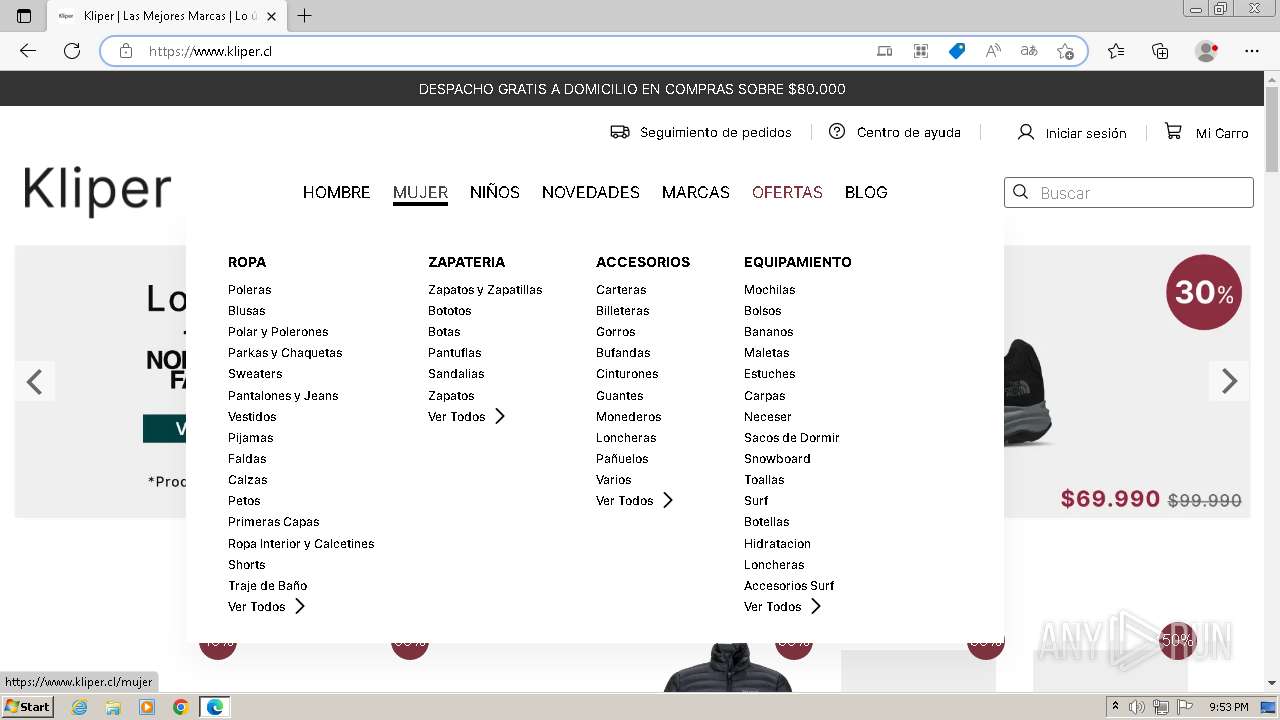Image resolution: width=1280 pixels, height=720 pixels.
Task: Open Botellas under Equipamiento
Action: pyautogui.click(x=767, y=522)
